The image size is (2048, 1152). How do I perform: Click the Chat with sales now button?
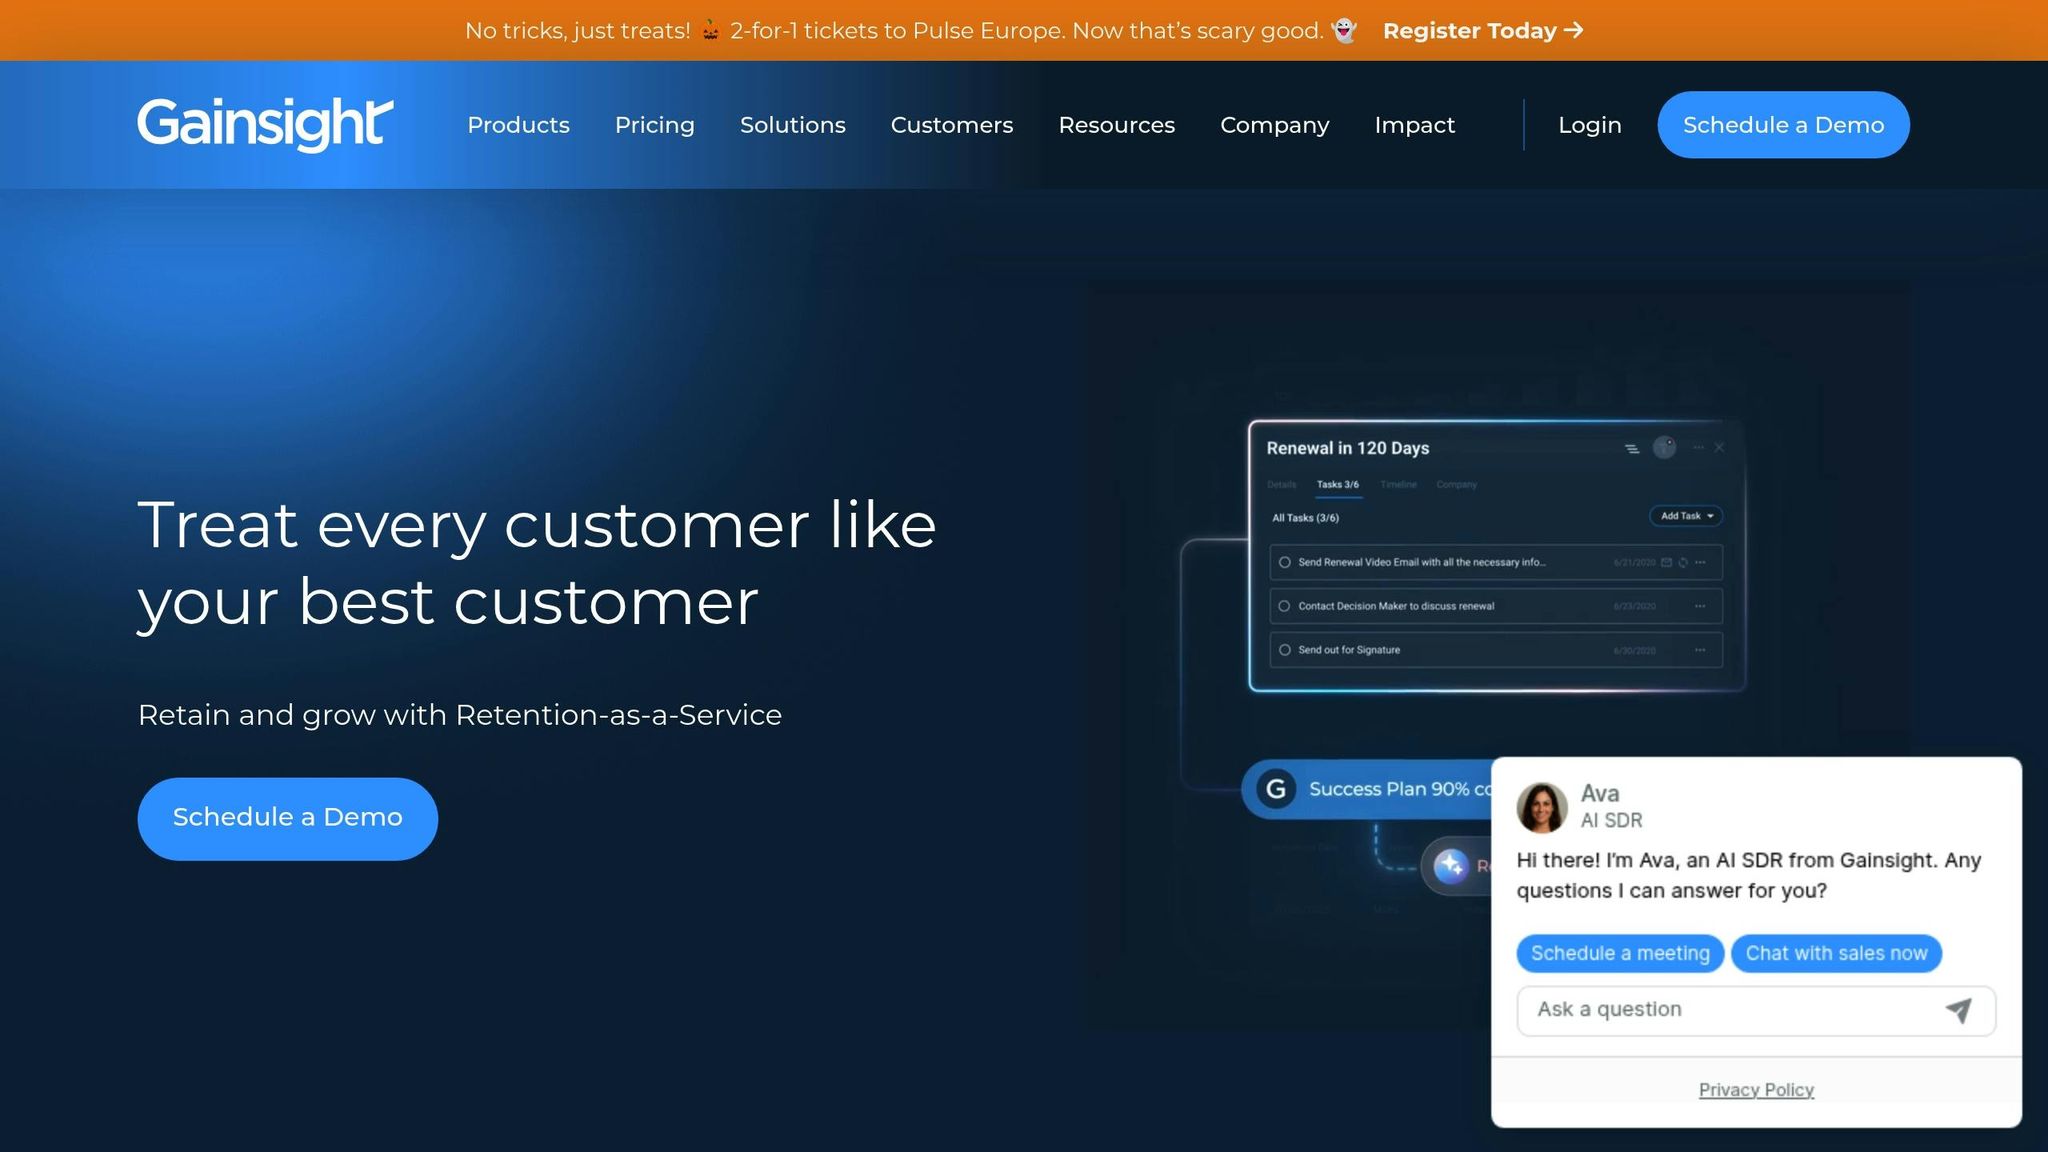1836,953
